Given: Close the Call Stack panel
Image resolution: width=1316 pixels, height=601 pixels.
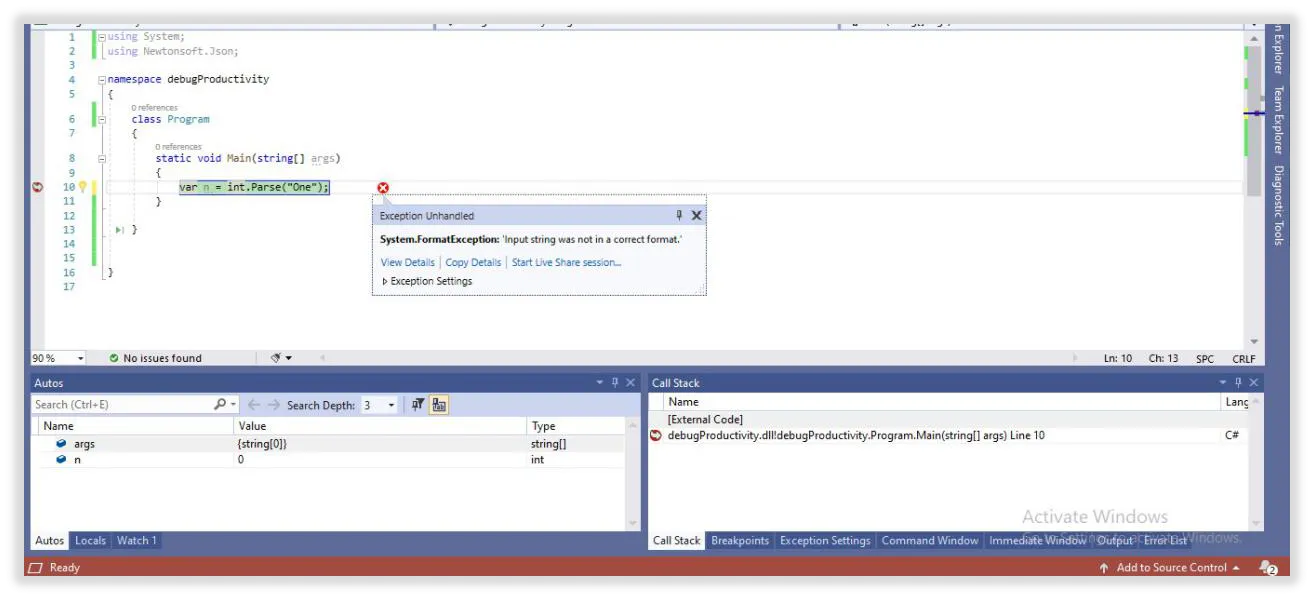Looking at the screenshot, I should 1254,383.
